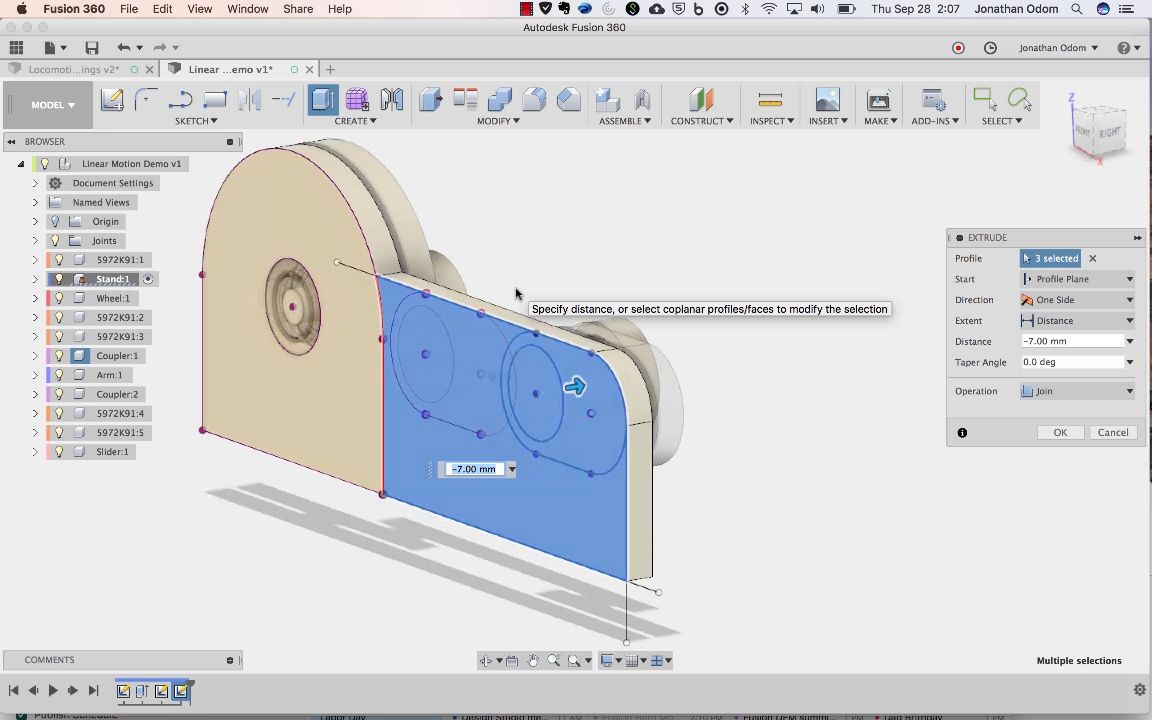
Task: Open the CONSTRUCT toolbar menu
Action: 702,120
